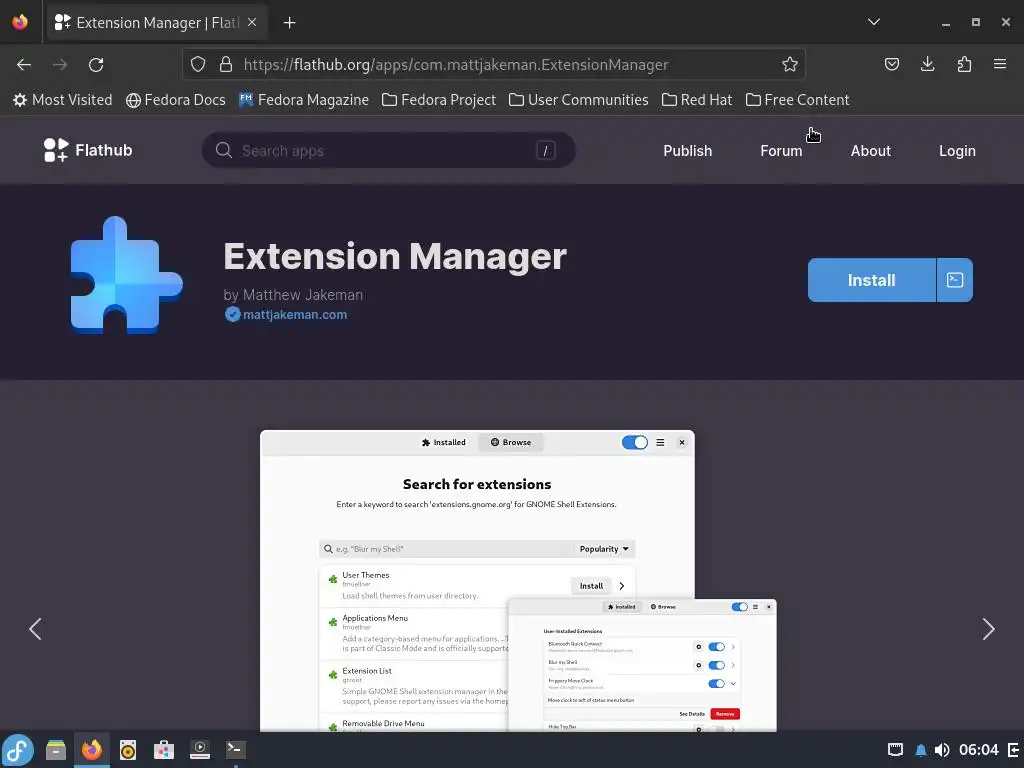This screenshot has height=768, width=1024.
Task: Click the Extension Manager page heading
Action: 395,256
